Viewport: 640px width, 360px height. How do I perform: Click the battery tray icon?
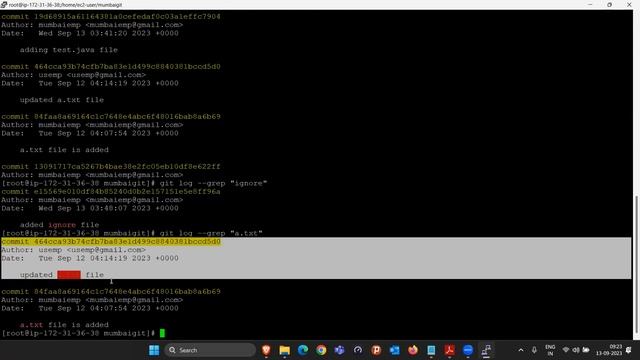coord(586,350)
